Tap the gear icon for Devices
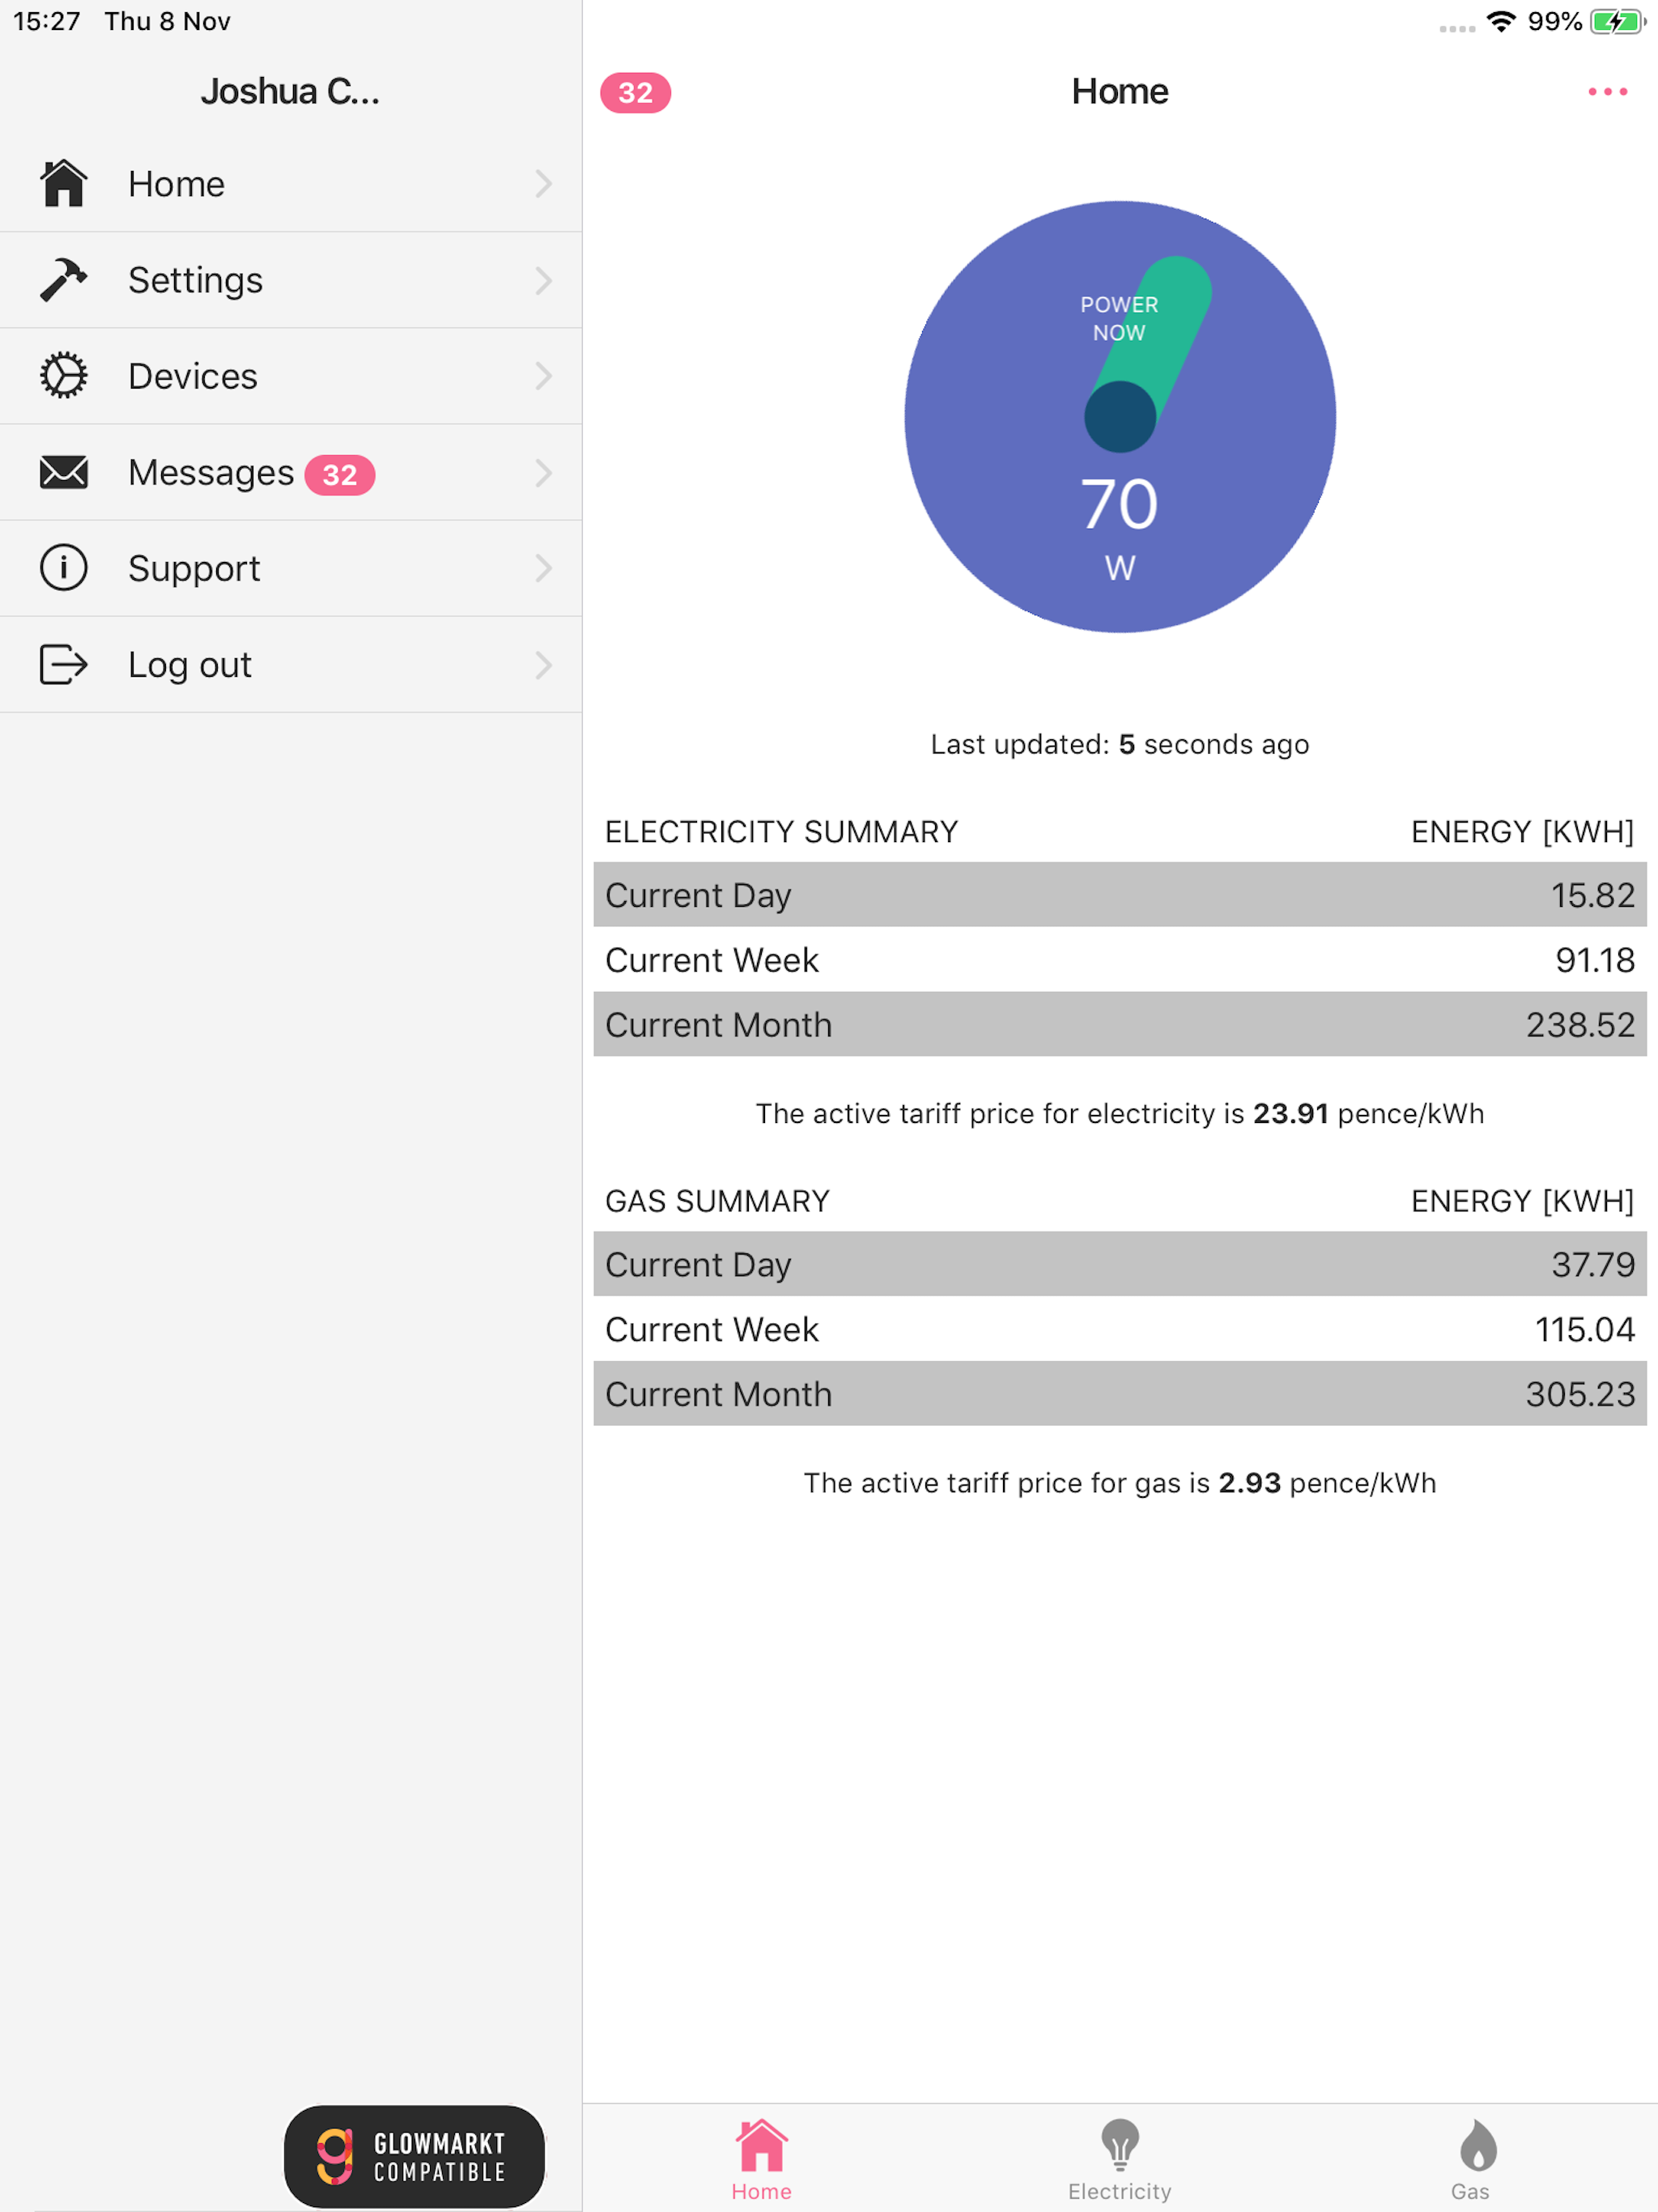This screenshot has width=1658, height=2212. pyautogui.click(x=63, y=375)
